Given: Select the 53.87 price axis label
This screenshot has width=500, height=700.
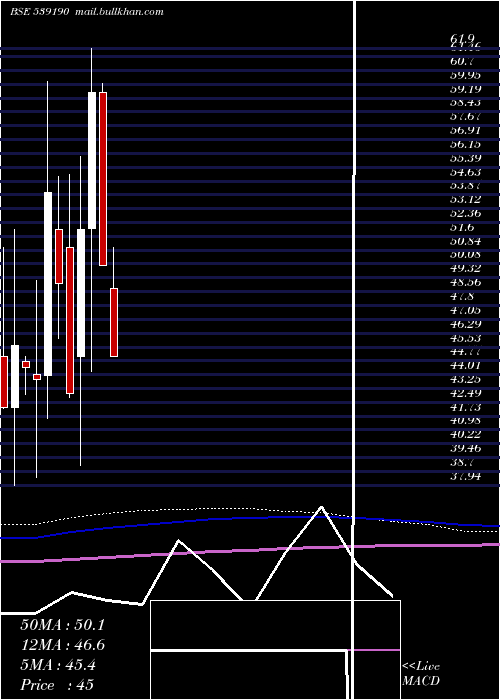Looking at the screenshot, I should click(x=465, y=186).
